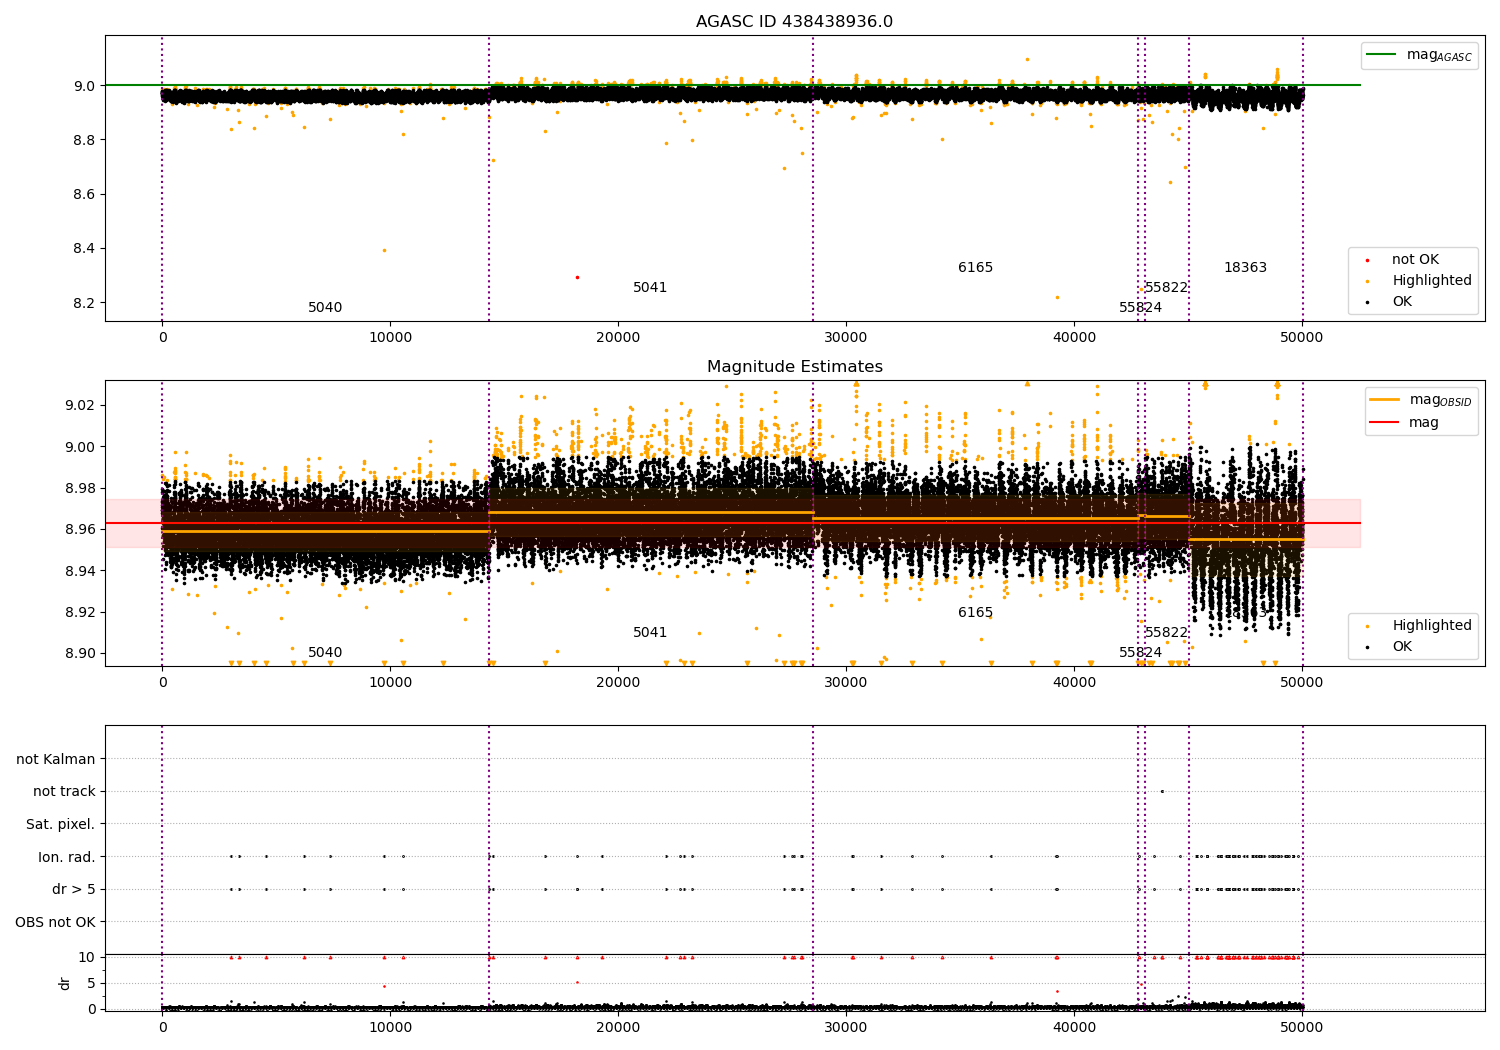Select label 6165 in the Magnitude Estimates plot

coord(975,613)
